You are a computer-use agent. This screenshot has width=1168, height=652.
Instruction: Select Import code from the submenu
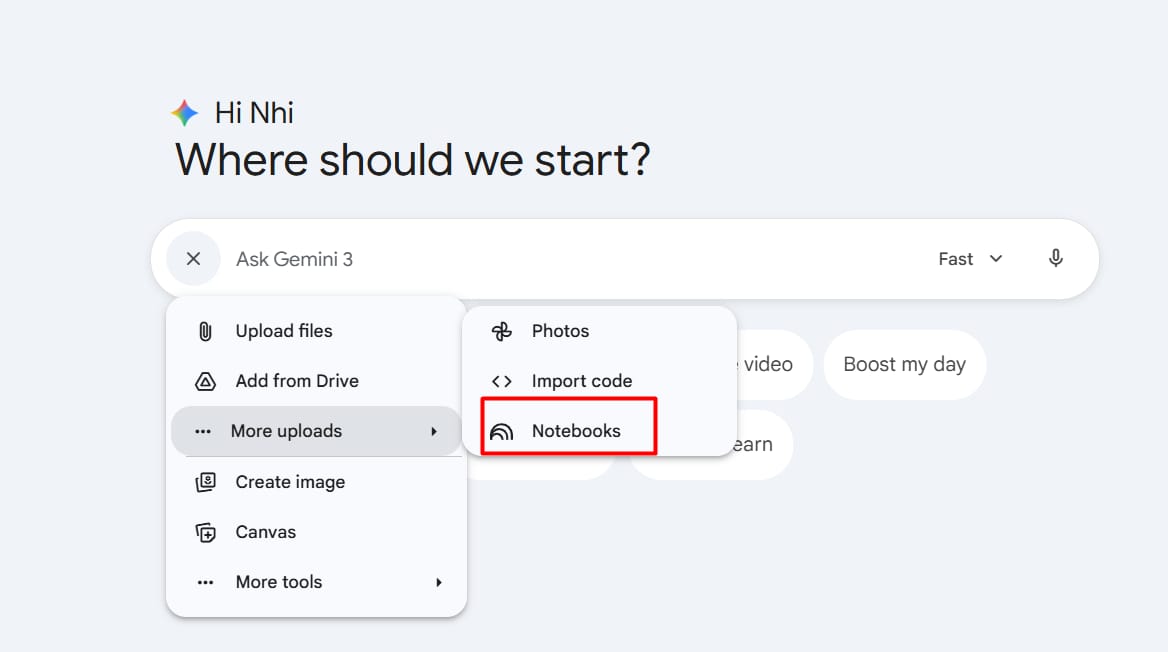click(583, 381)
